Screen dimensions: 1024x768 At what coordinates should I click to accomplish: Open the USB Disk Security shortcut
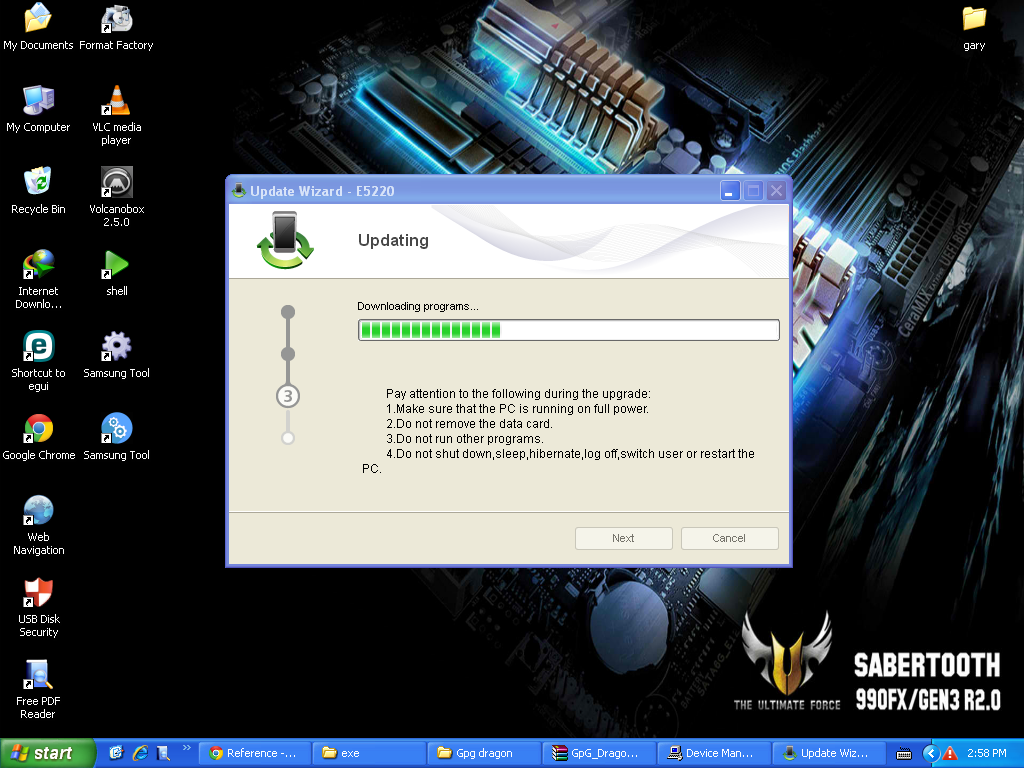tap(38, 593)
